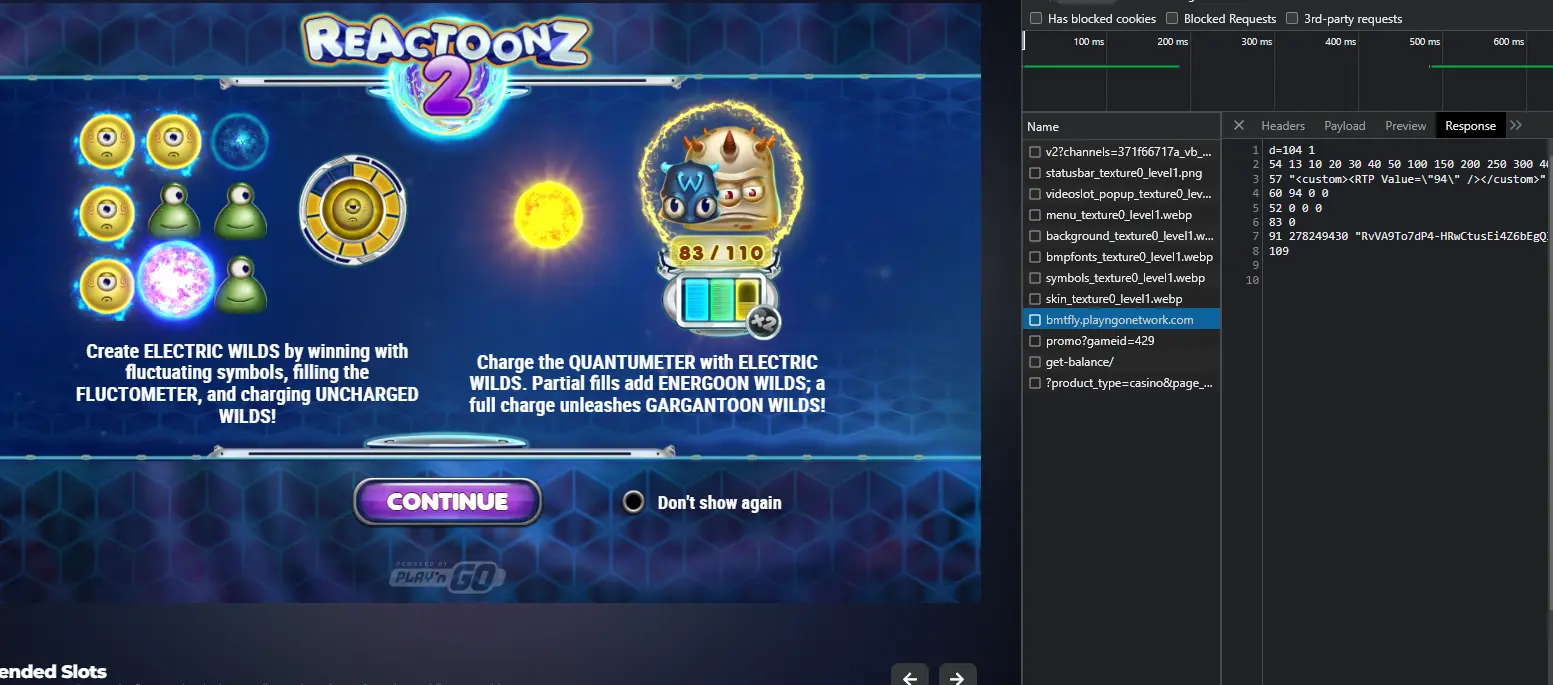1553x685 pixels.
Task: Tick the checkbox beside skin_texture0_level1.webp
Action: (1035, 299)
